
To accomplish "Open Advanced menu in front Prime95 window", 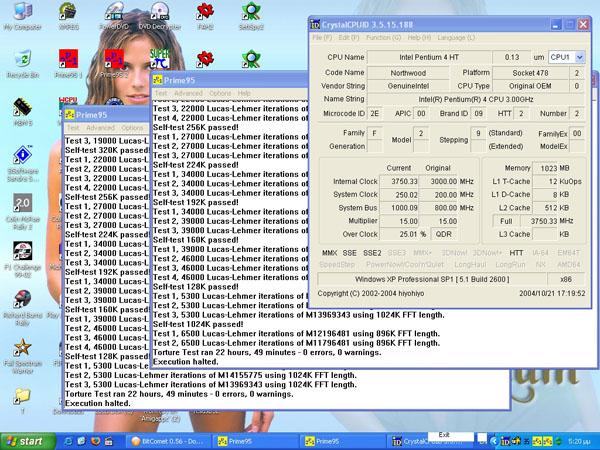I will click(x=188, y=93).
